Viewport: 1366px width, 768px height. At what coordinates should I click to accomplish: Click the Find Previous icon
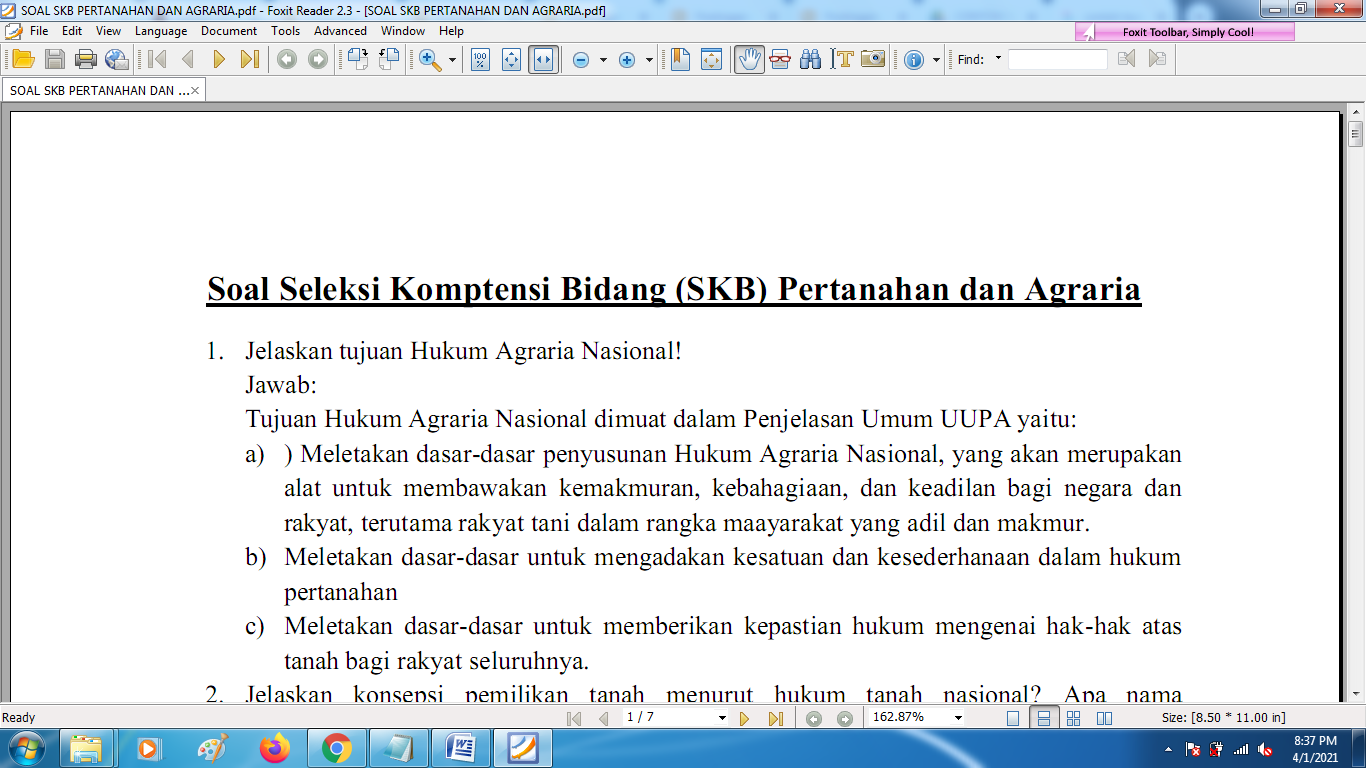click(1126, 59)
